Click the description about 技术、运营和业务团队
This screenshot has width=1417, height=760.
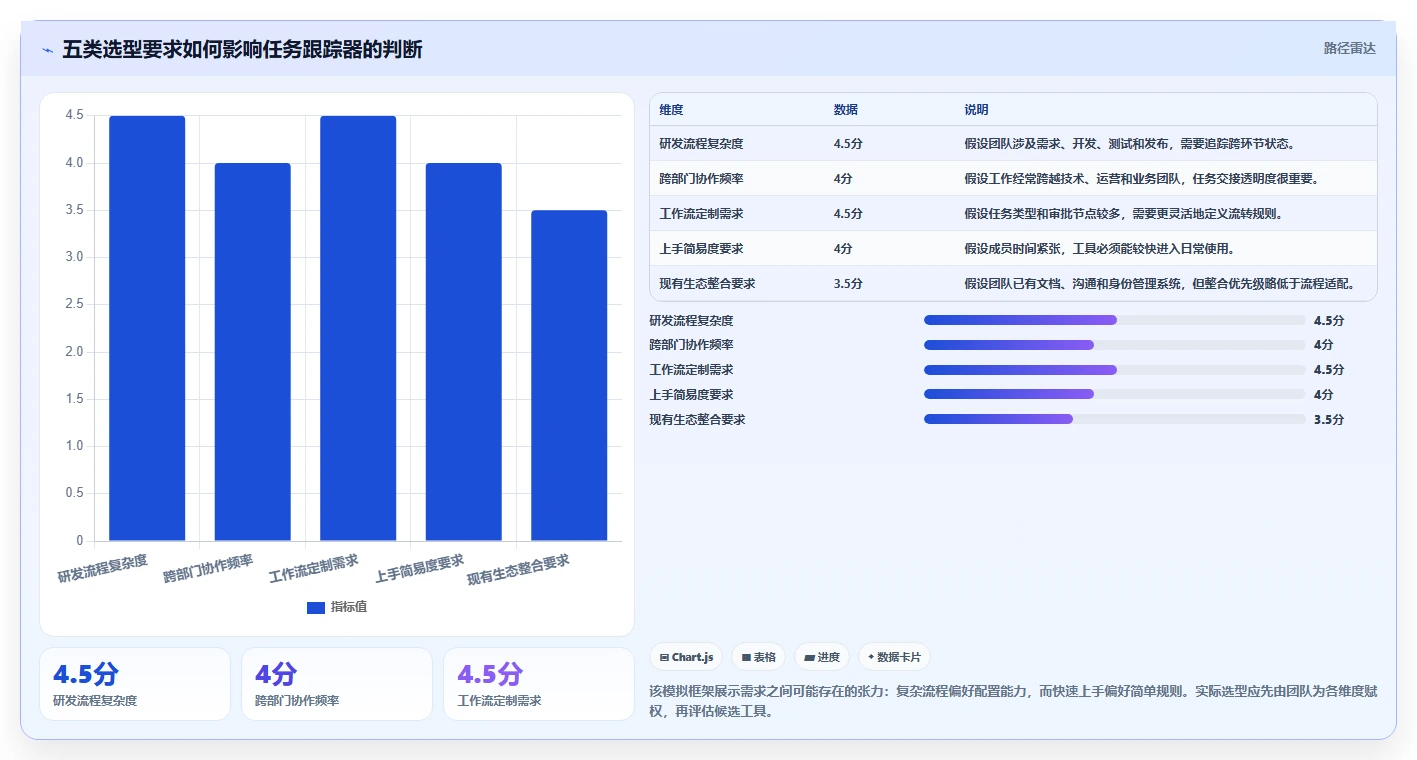pos(1142,179)
